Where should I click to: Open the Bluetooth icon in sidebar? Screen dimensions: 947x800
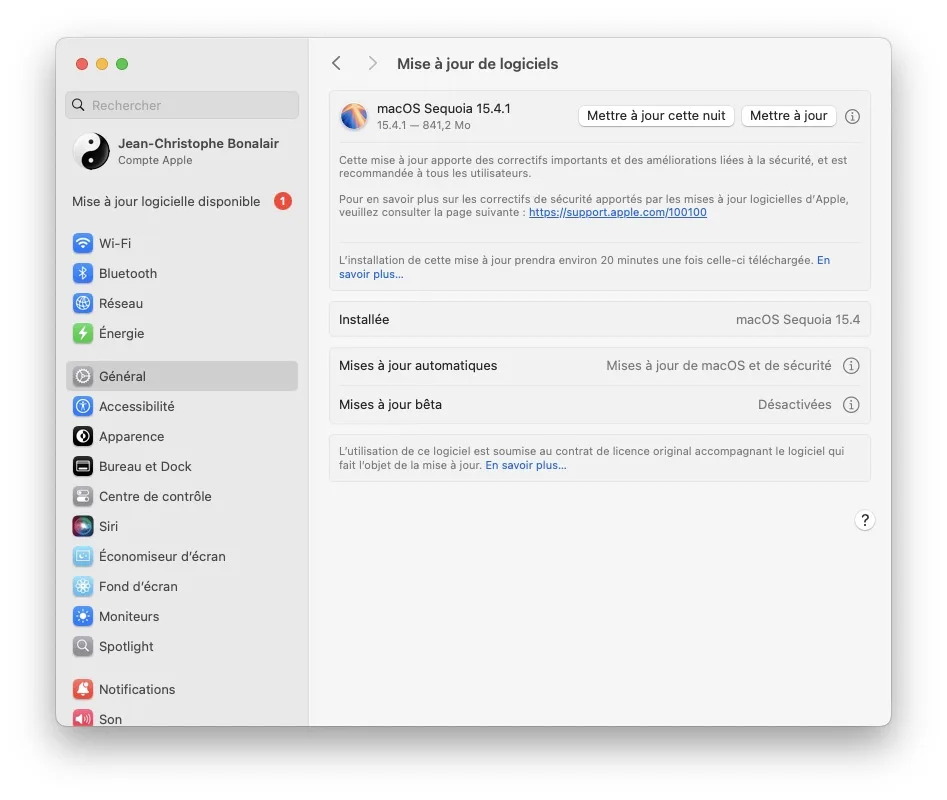pyautogui.click(x=83, y=274)
